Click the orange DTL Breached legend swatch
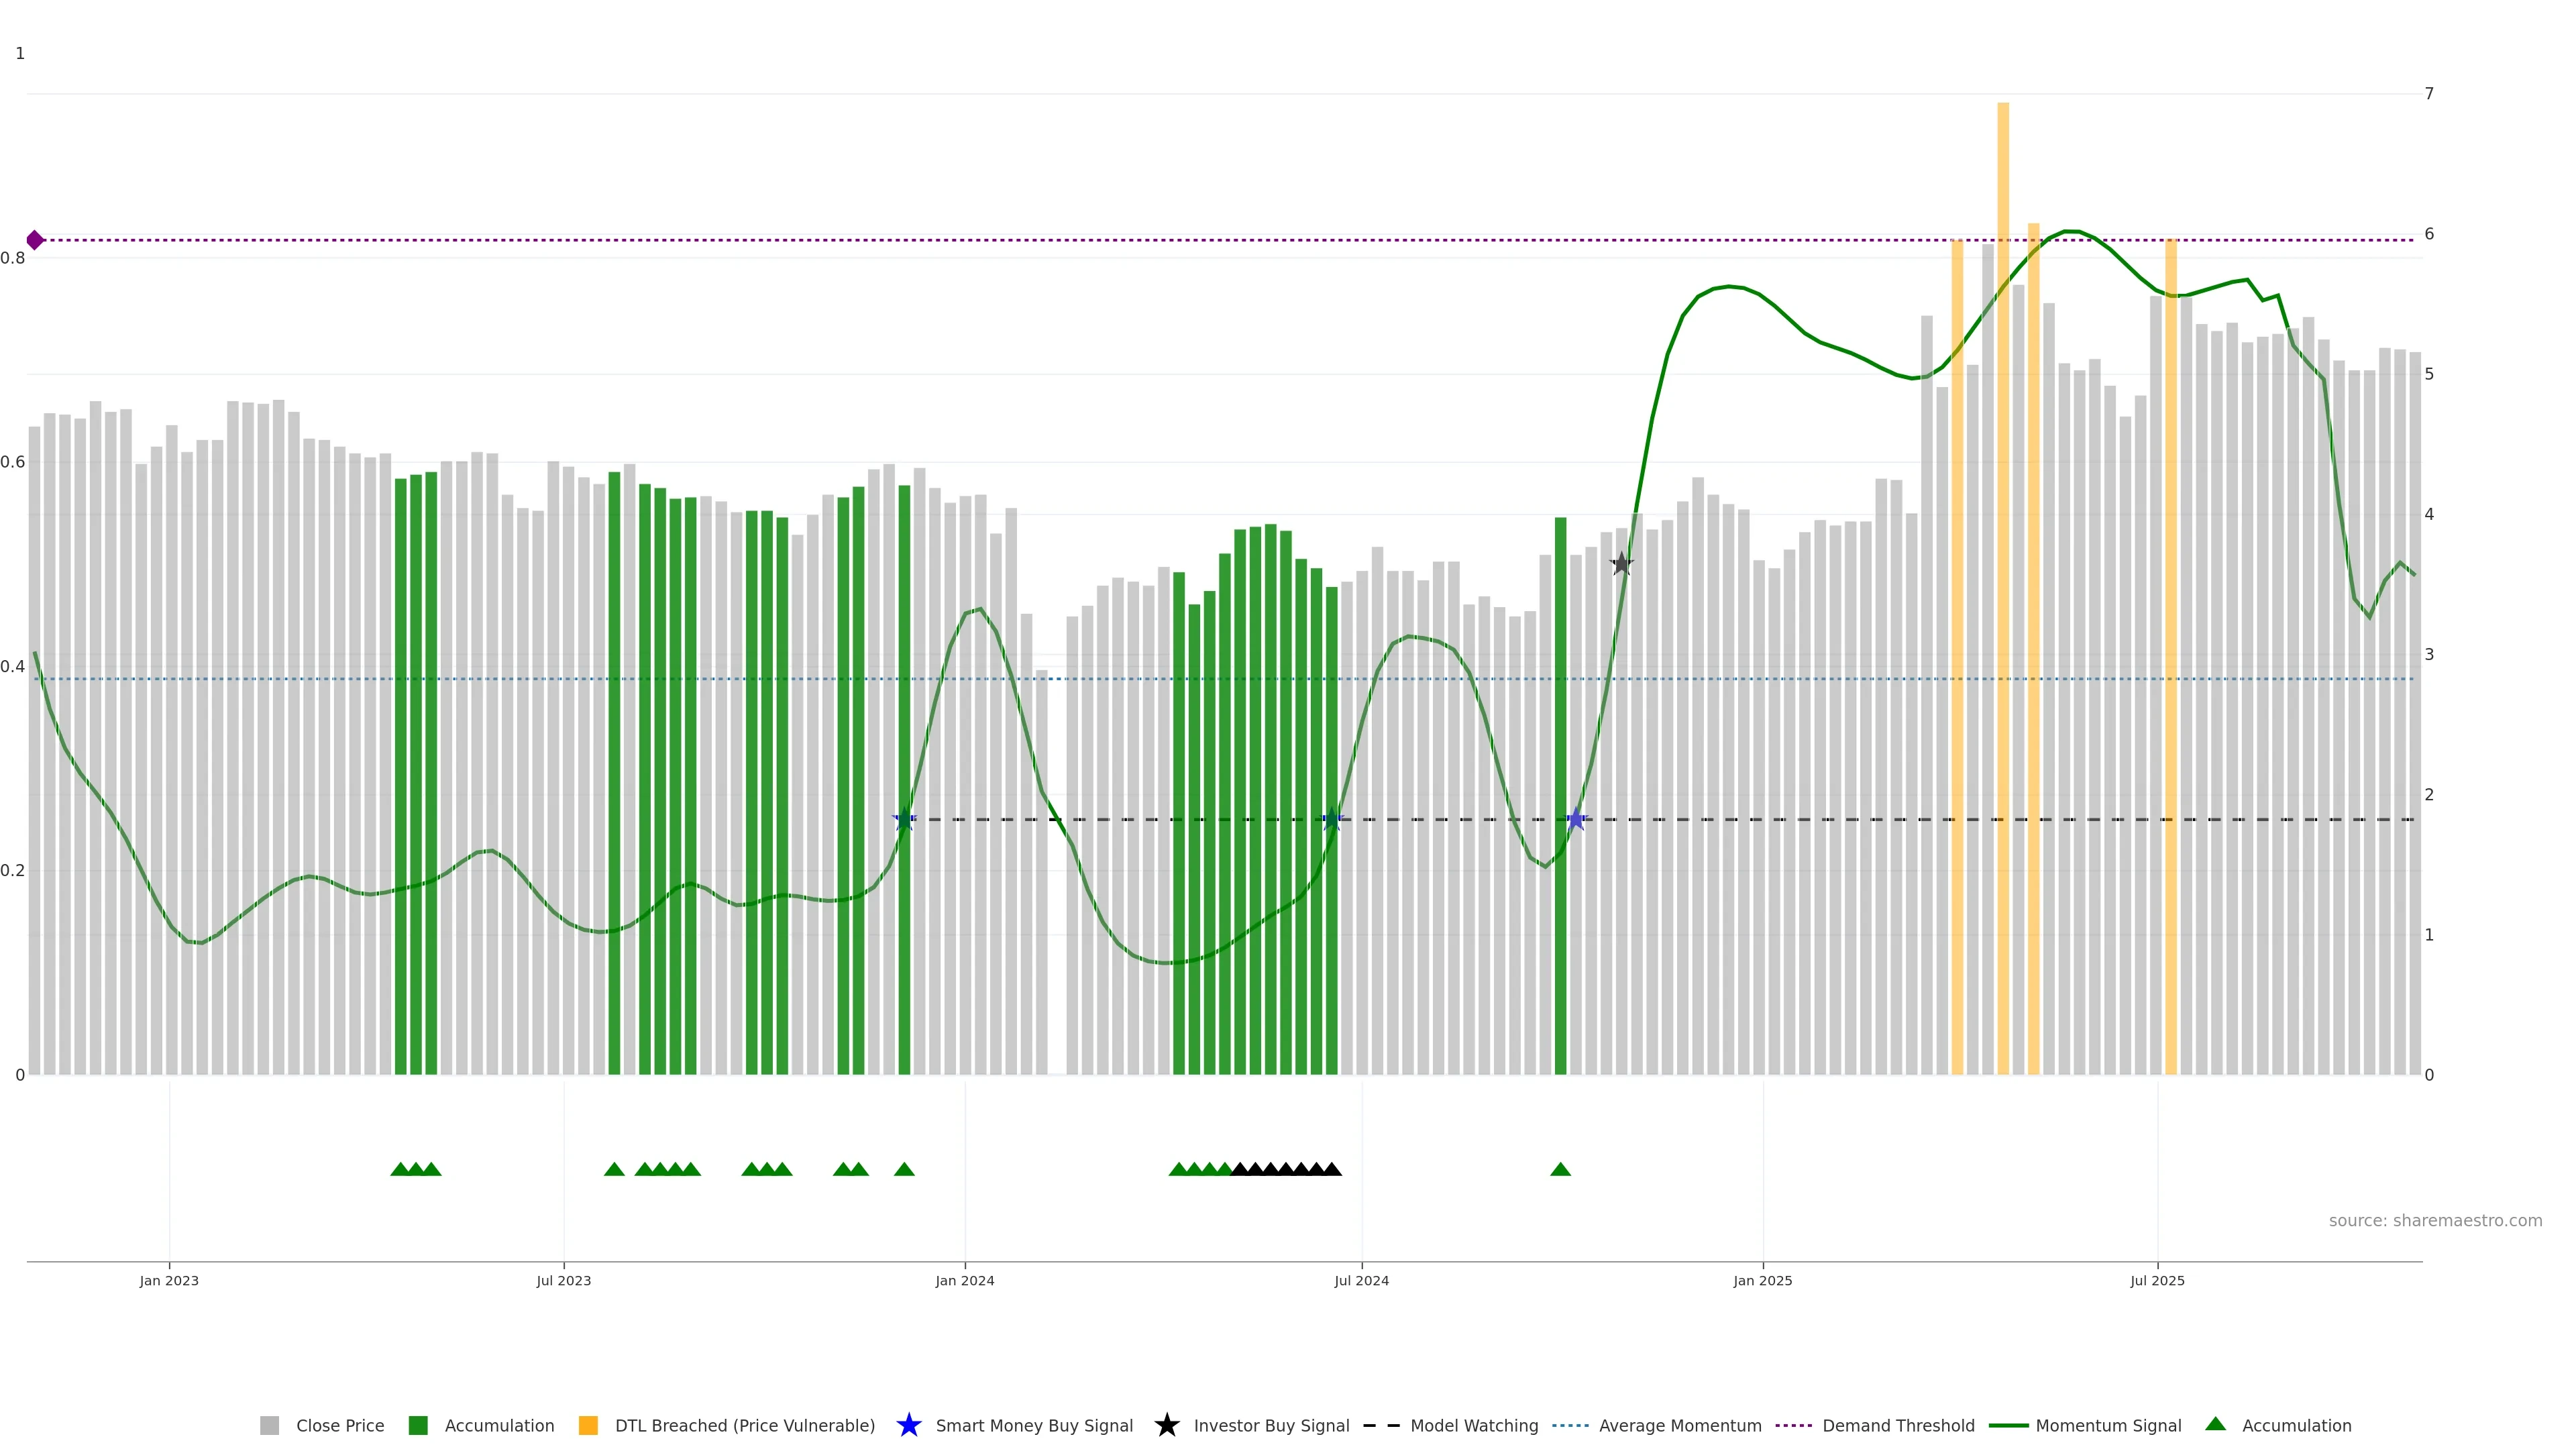The height and width of the screenshot is (1449, 2576). (588, 1425)
